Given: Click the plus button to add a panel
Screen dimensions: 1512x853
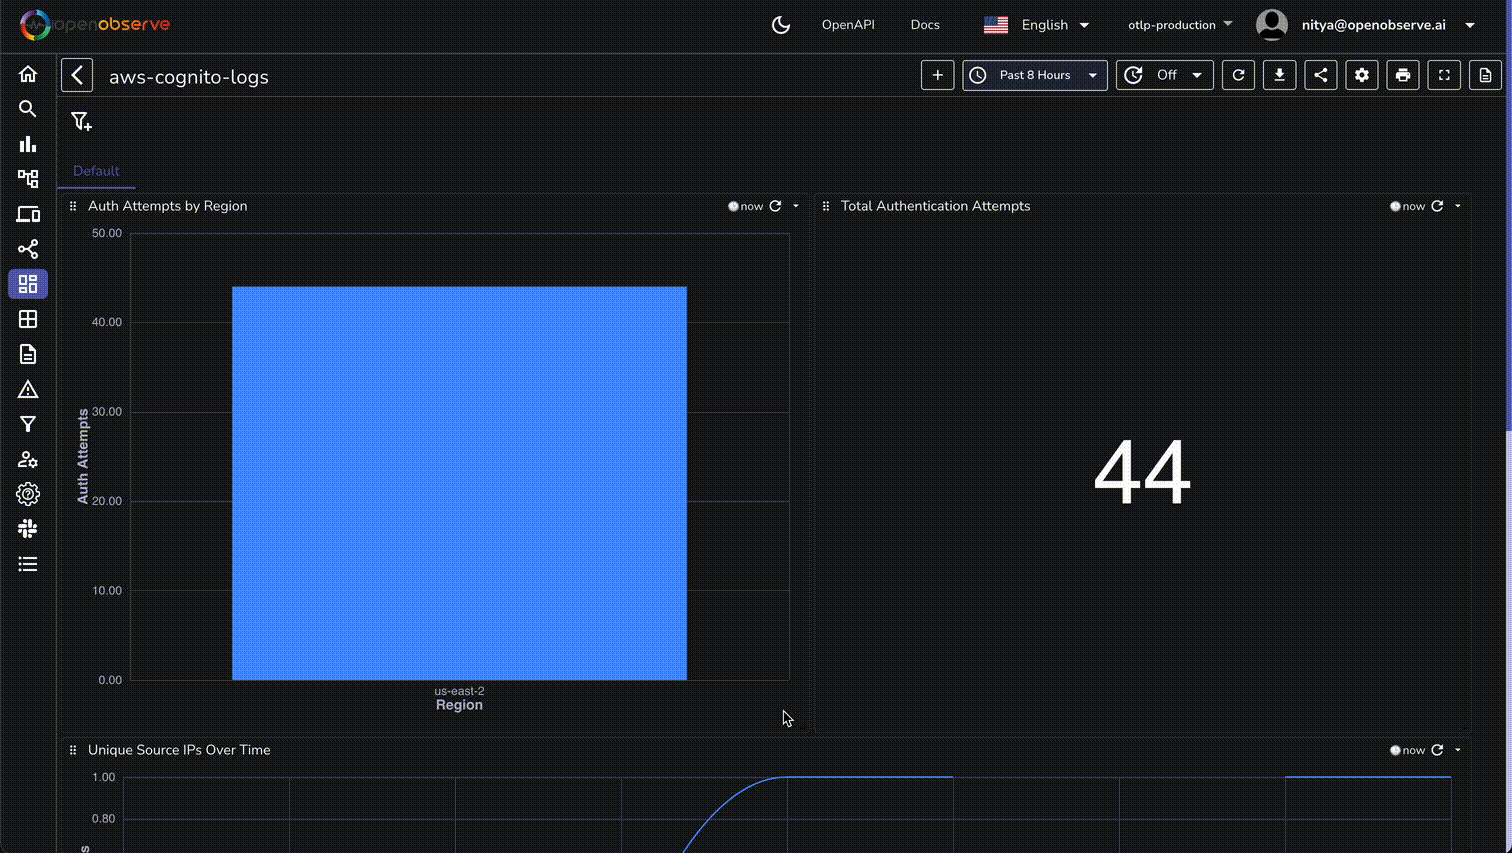Looking at the screenshot, I should pyautogui.click(x=937, y=75).
